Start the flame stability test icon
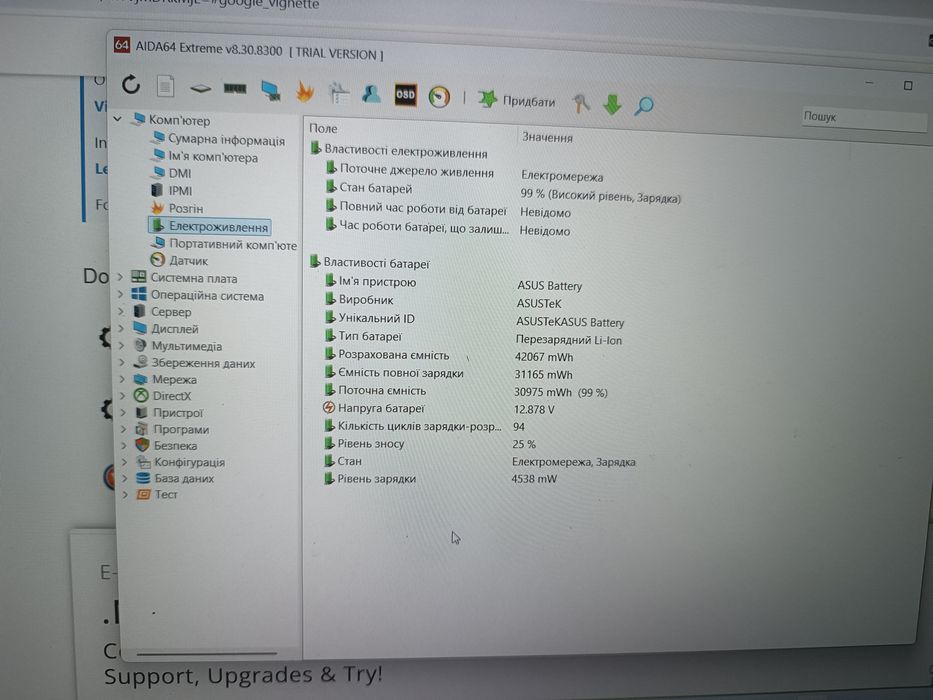Image resolution: width=933 pixels, height=700 pixels. tap(305, 92)
